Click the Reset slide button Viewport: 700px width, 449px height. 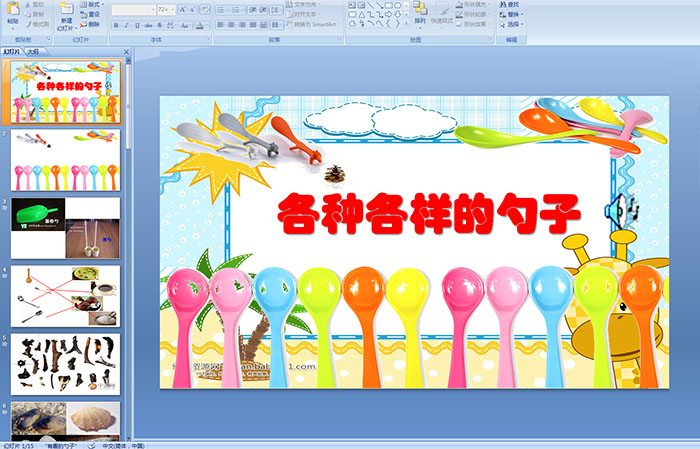(x=91, y=15)
